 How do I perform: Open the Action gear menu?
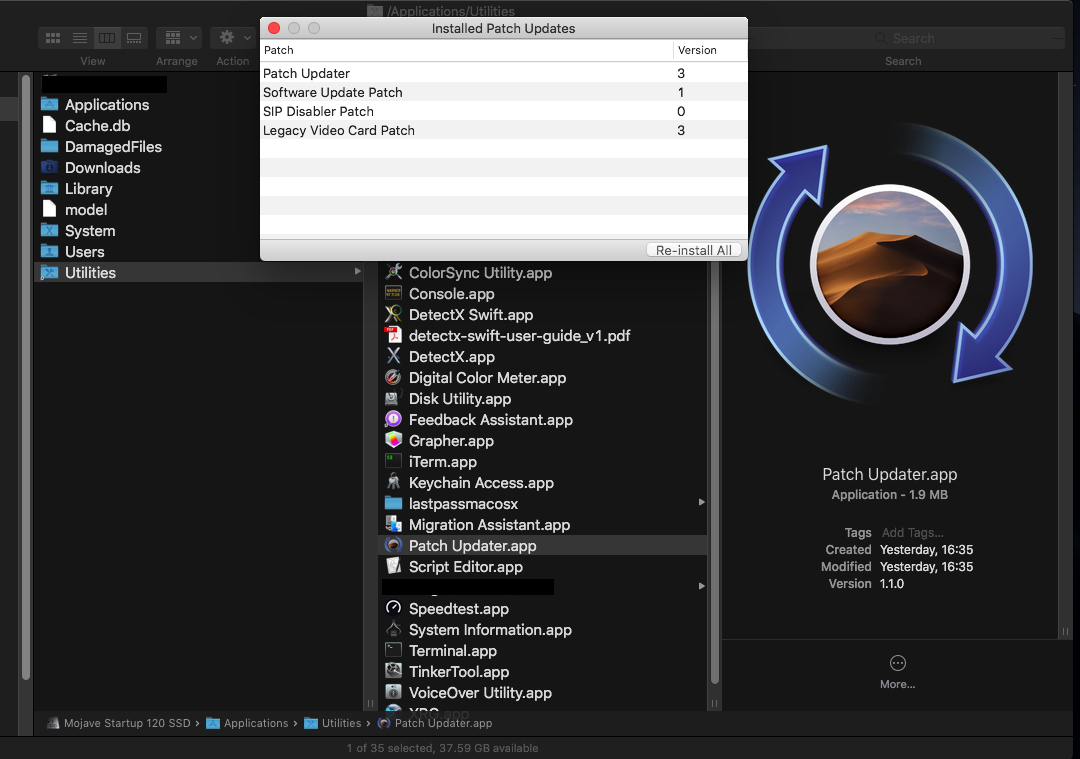tap(233, 38)
